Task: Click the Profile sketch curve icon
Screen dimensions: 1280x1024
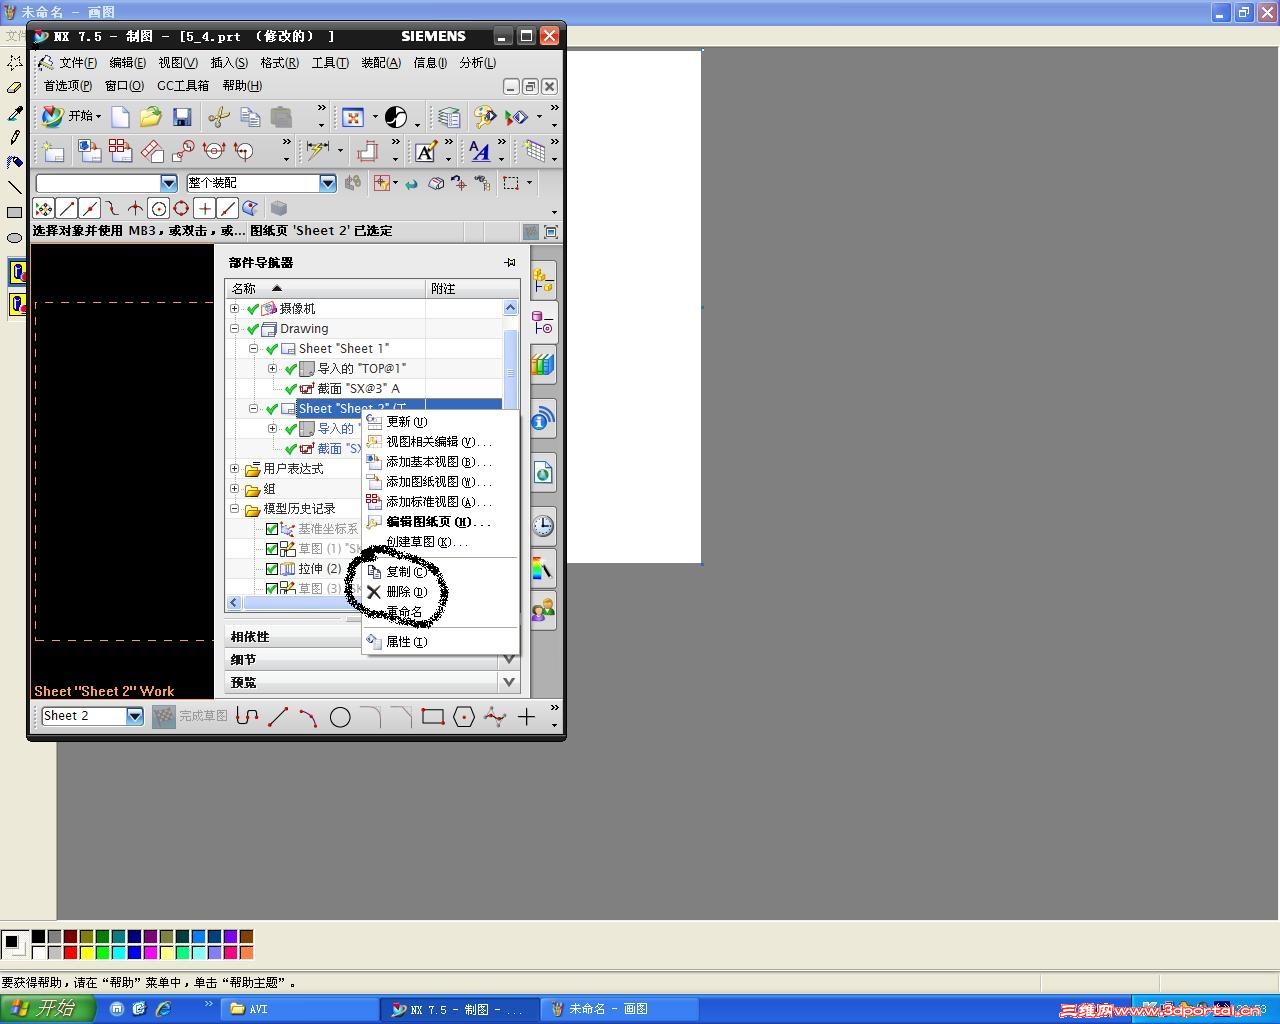Action: click(x=247, y=716)
